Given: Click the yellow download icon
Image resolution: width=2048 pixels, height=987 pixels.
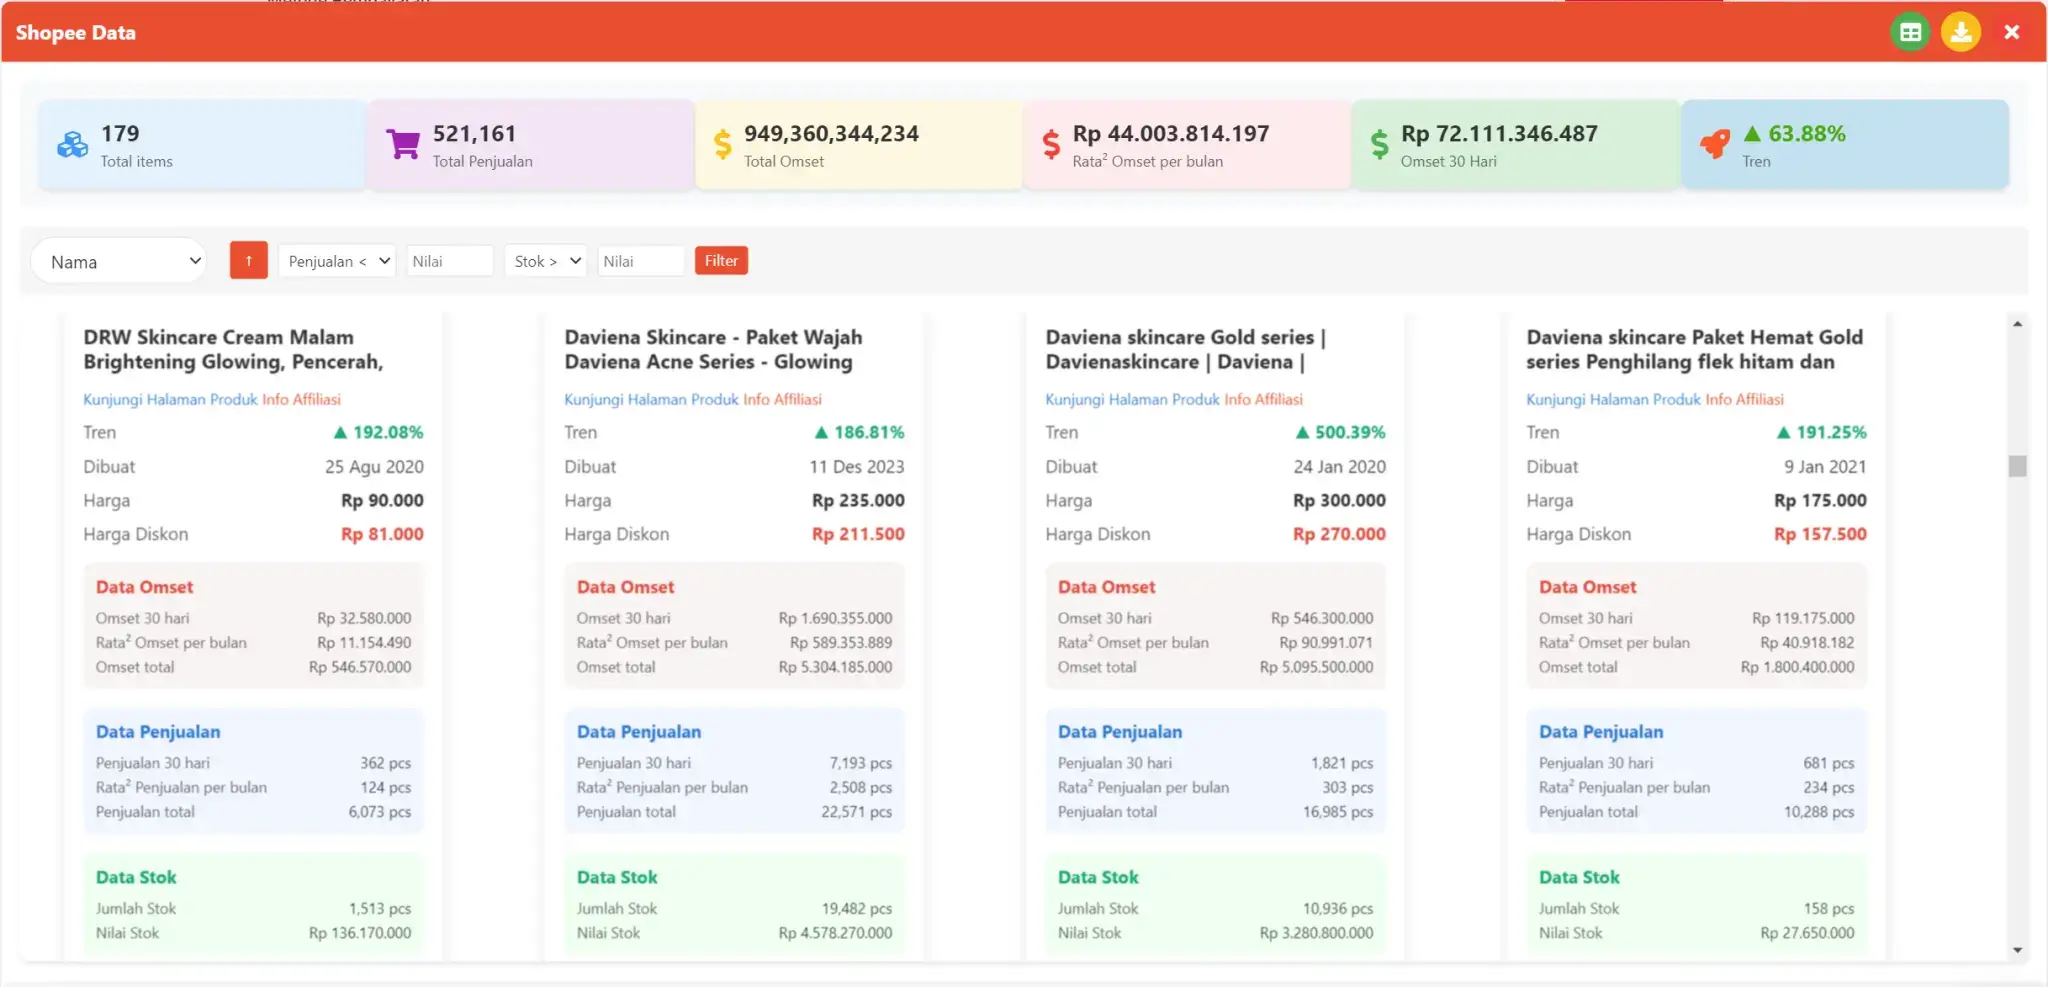Looking at the screenshot, I should point(1961,32).
